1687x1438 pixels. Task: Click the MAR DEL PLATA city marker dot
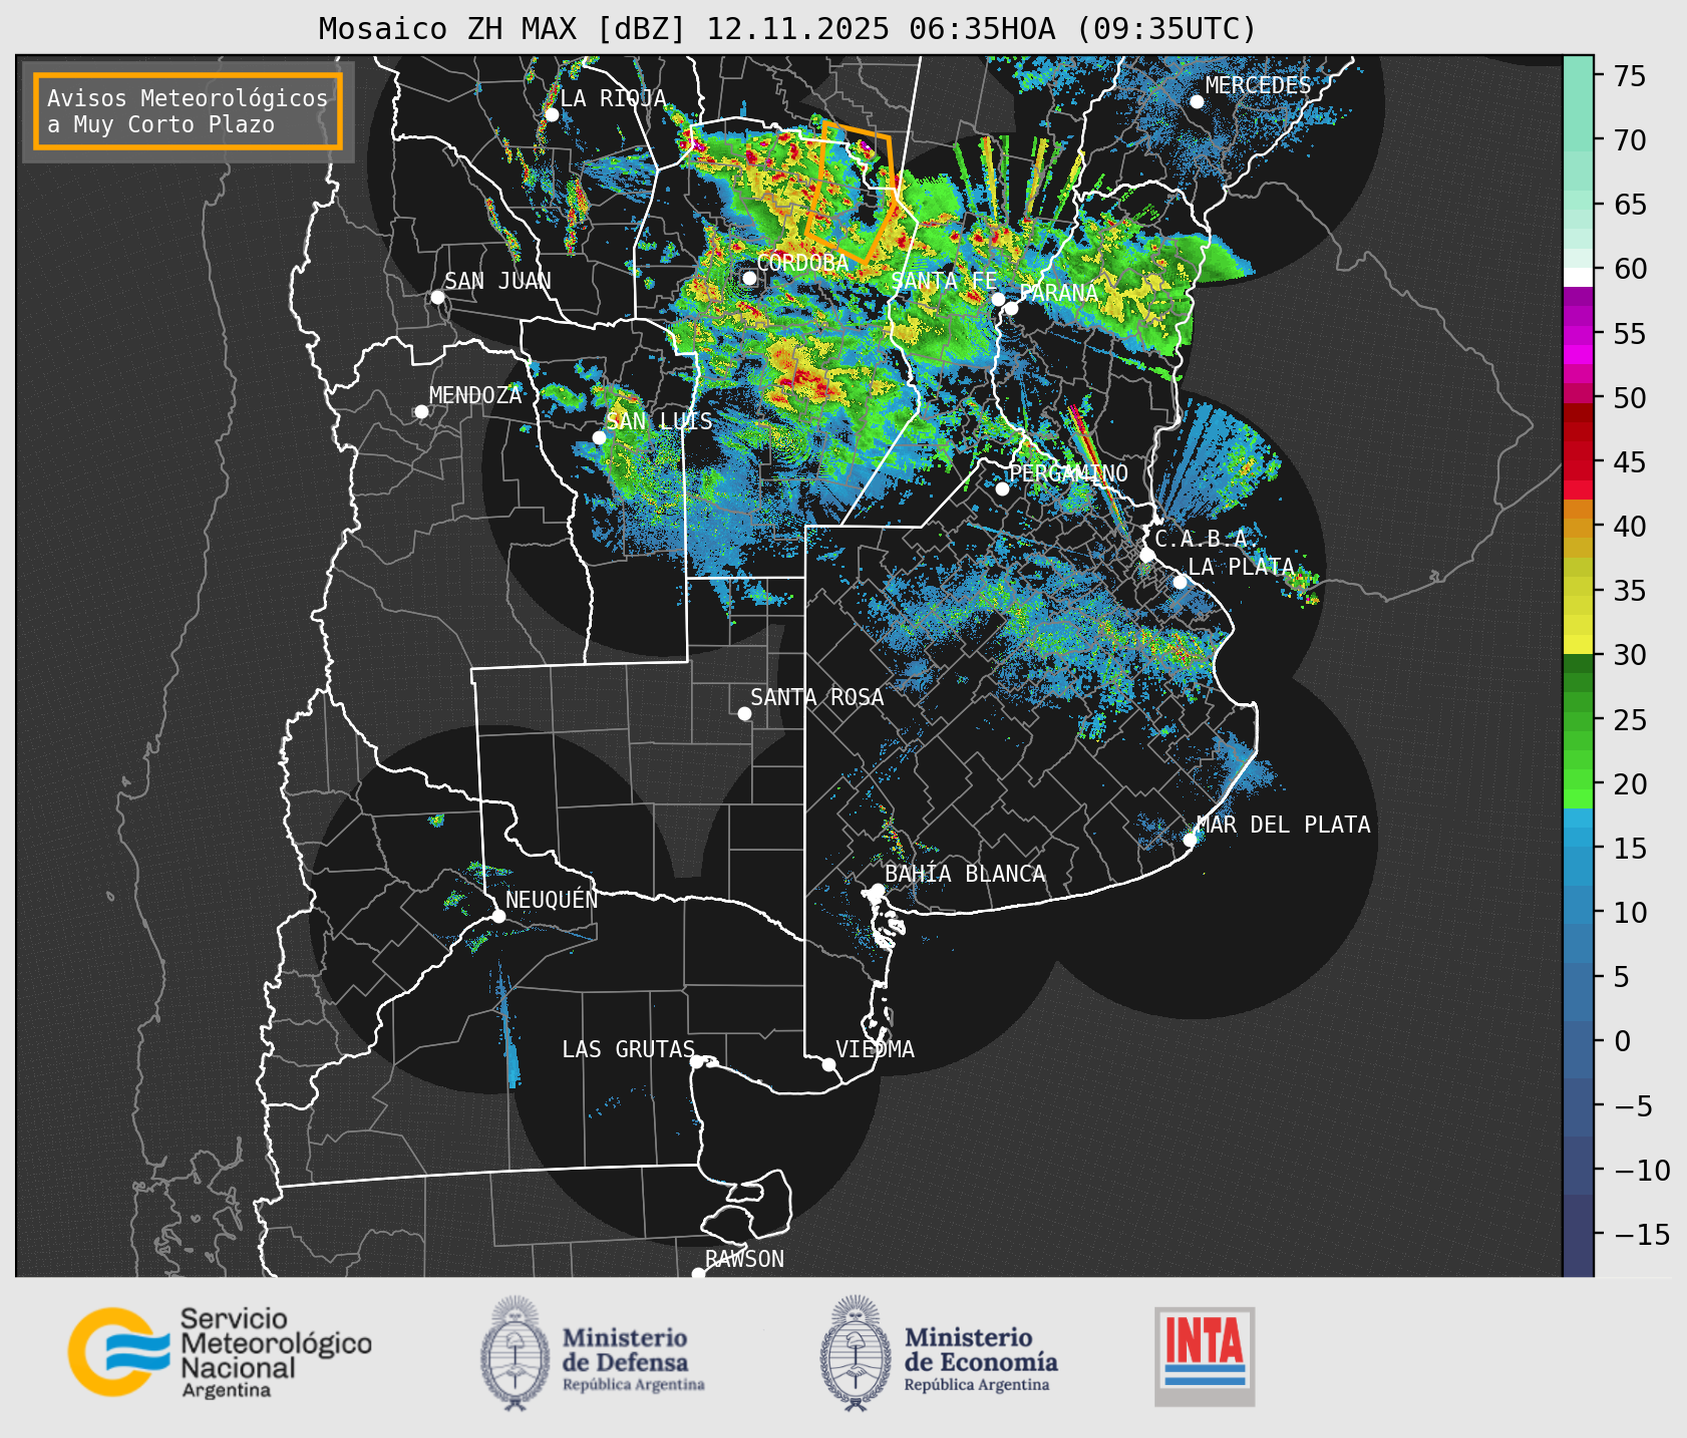(1189, 840)
